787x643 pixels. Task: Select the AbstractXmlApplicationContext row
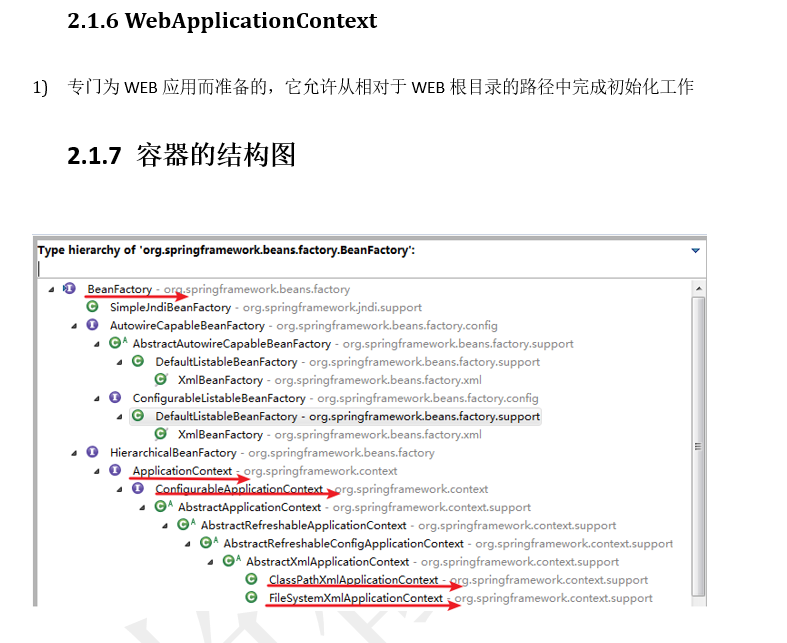(432, 561)
